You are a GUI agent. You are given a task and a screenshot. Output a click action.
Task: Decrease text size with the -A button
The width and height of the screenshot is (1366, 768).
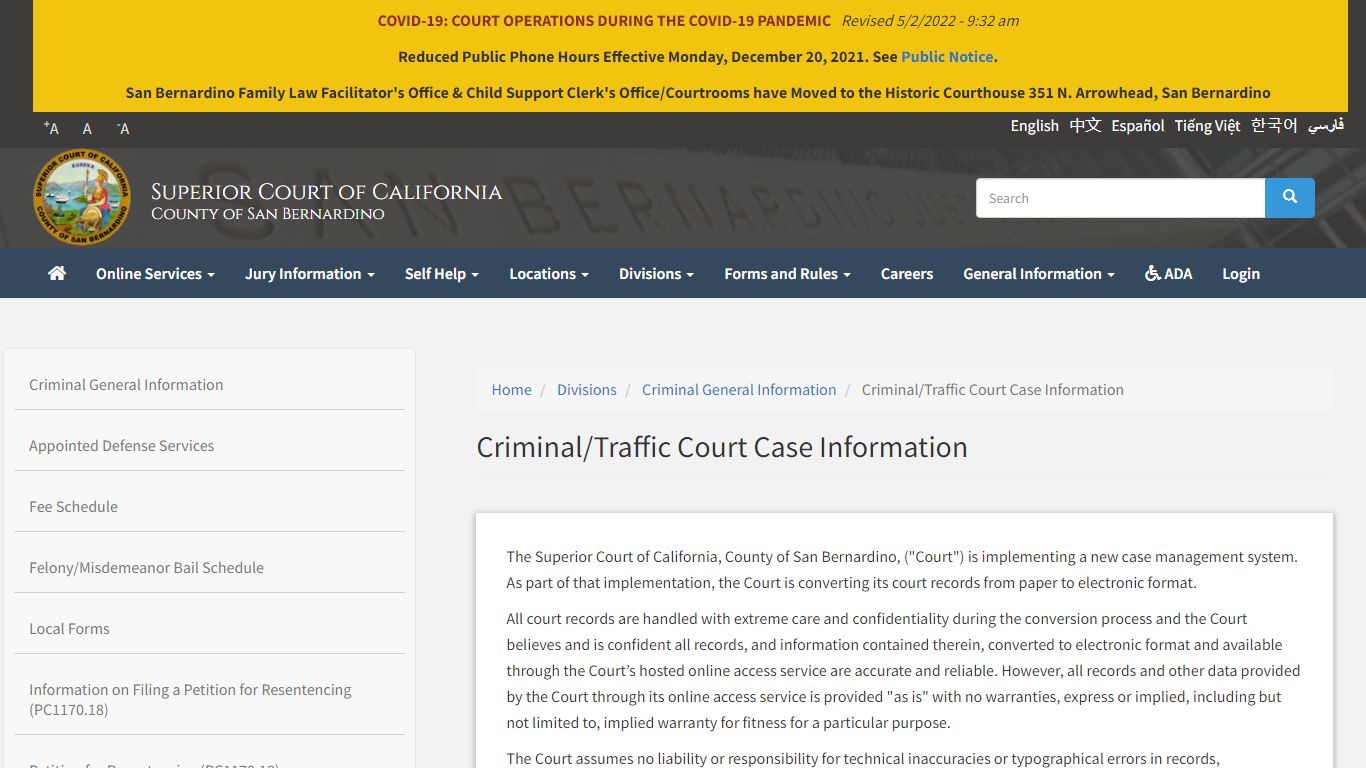[123, 128]
